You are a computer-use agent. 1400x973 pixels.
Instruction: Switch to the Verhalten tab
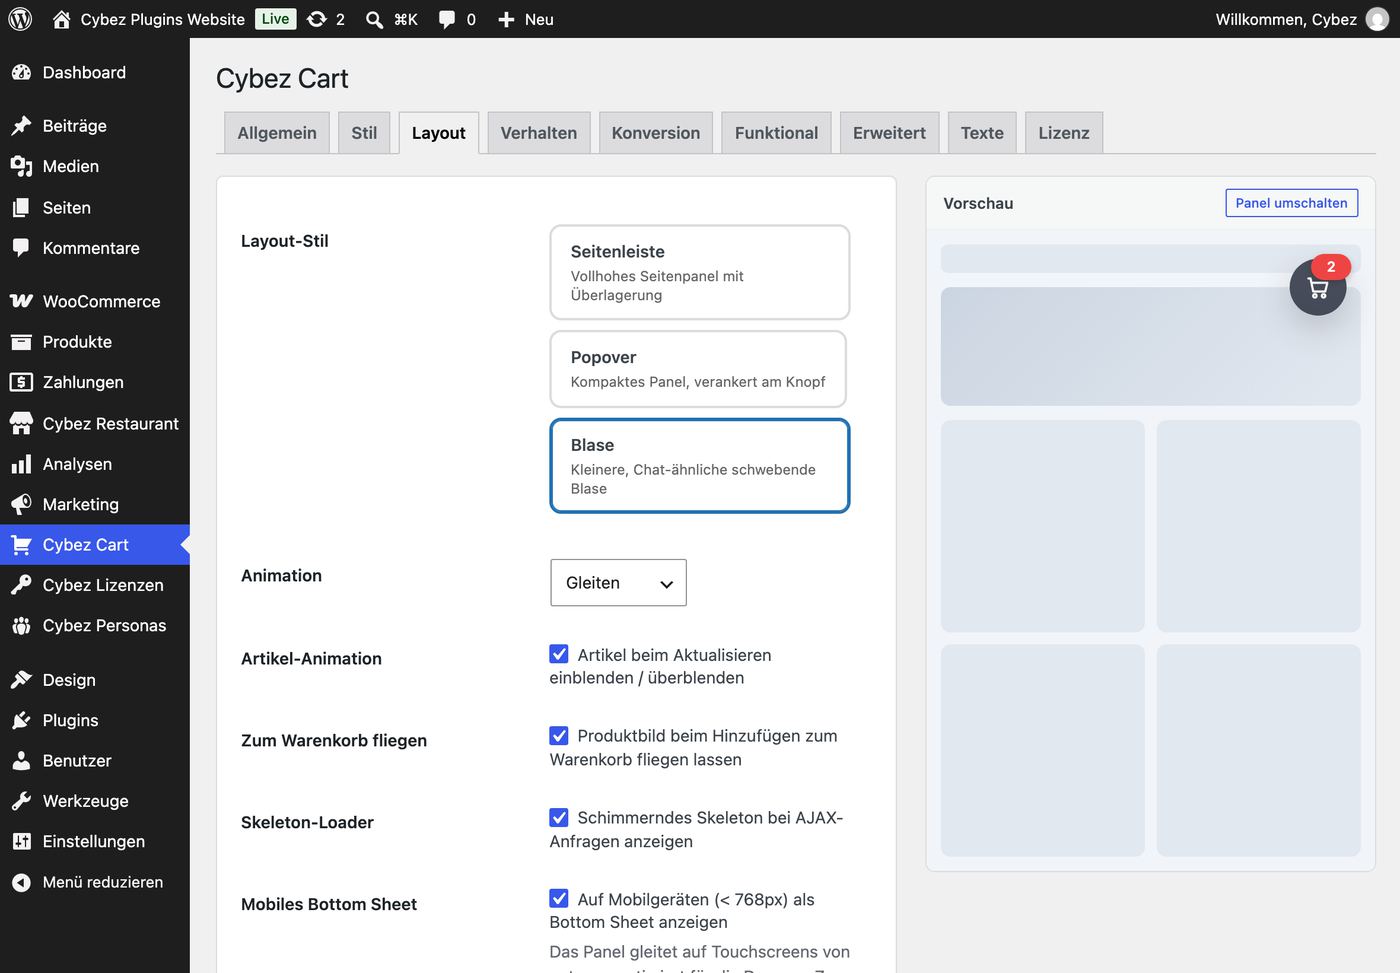coord(538,133)
